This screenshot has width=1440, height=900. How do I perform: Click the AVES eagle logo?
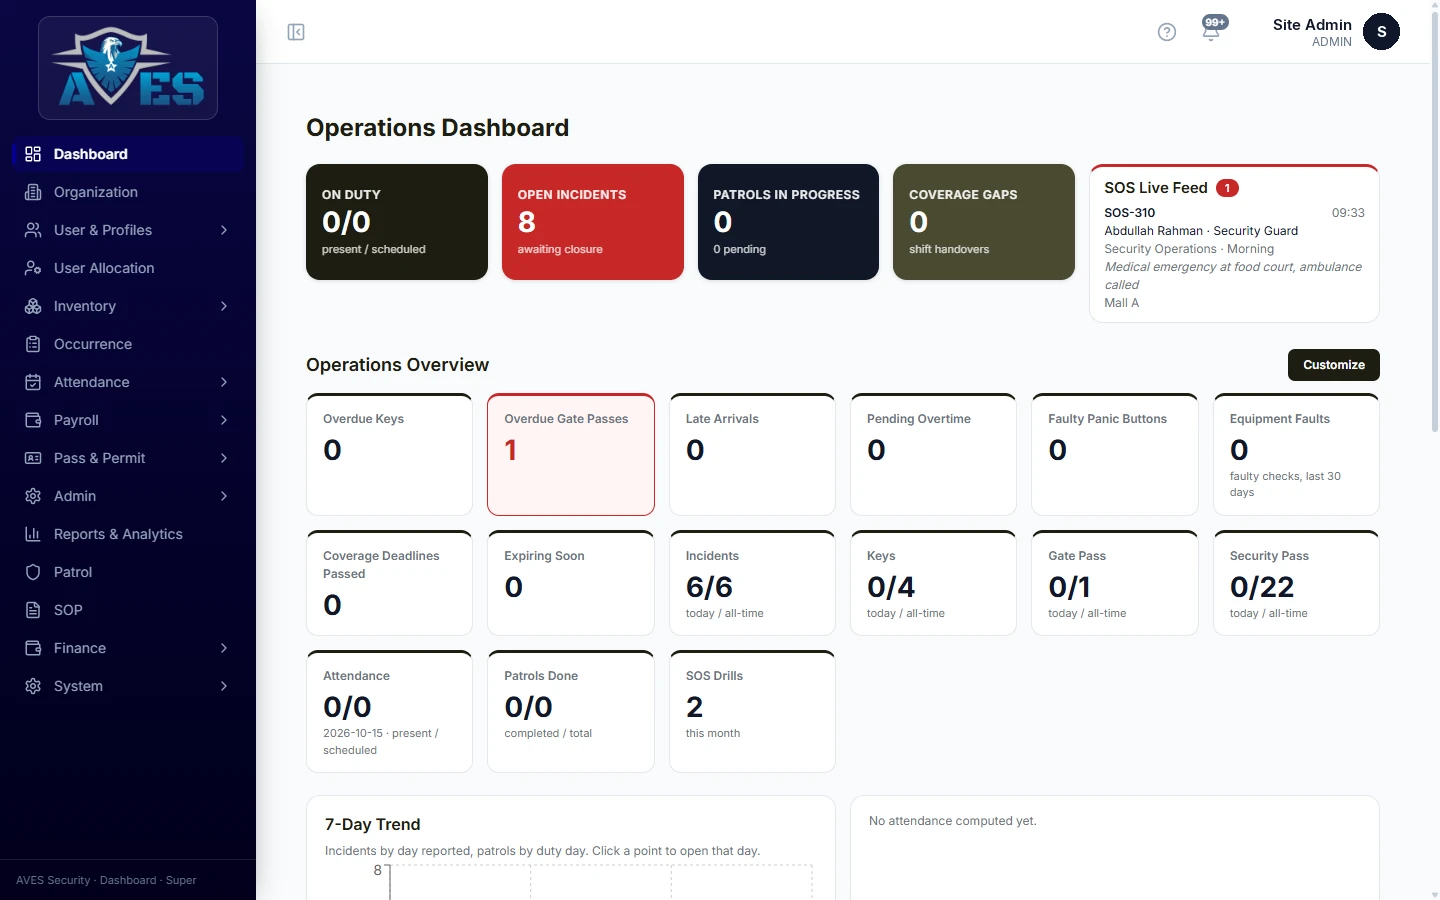pos(128,68)
